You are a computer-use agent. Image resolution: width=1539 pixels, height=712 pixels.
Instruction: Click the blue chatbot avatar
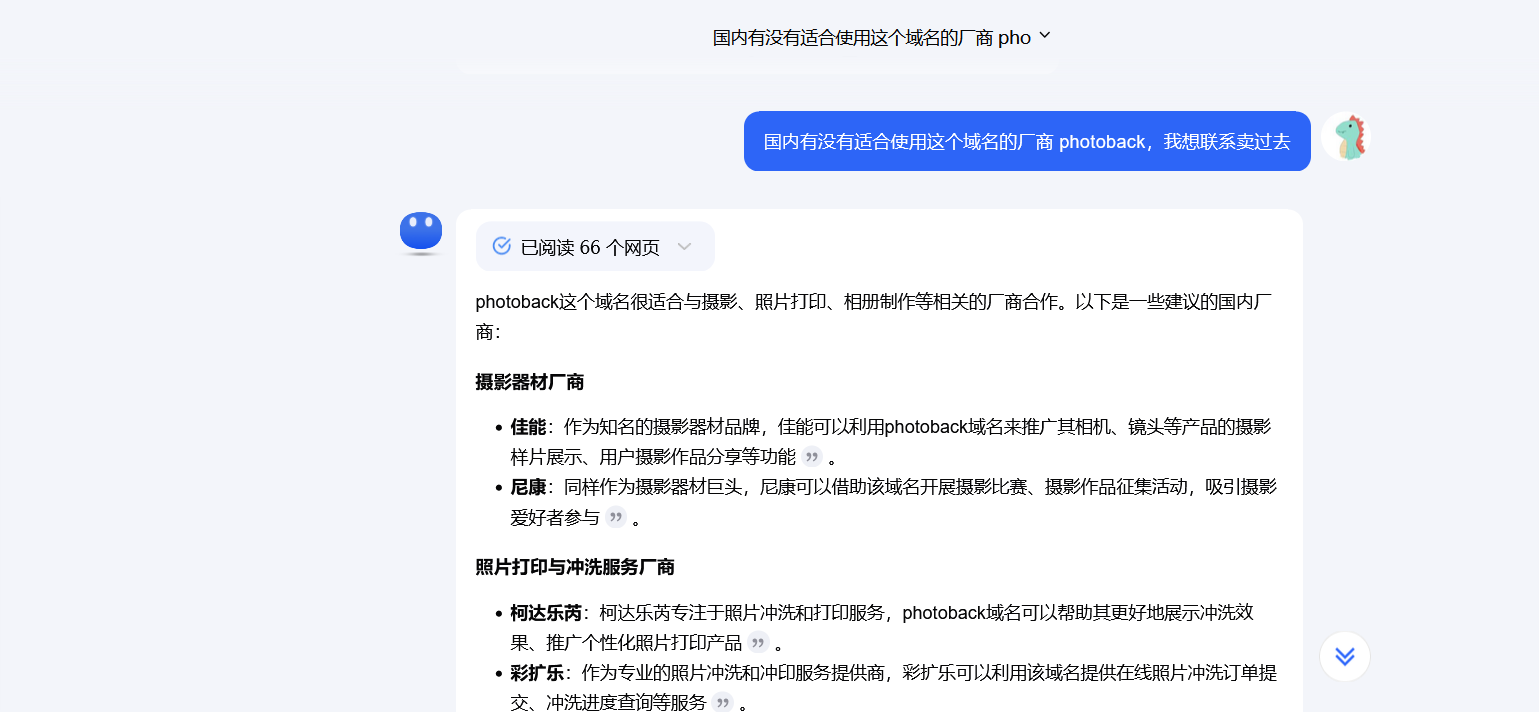[421, 232]
